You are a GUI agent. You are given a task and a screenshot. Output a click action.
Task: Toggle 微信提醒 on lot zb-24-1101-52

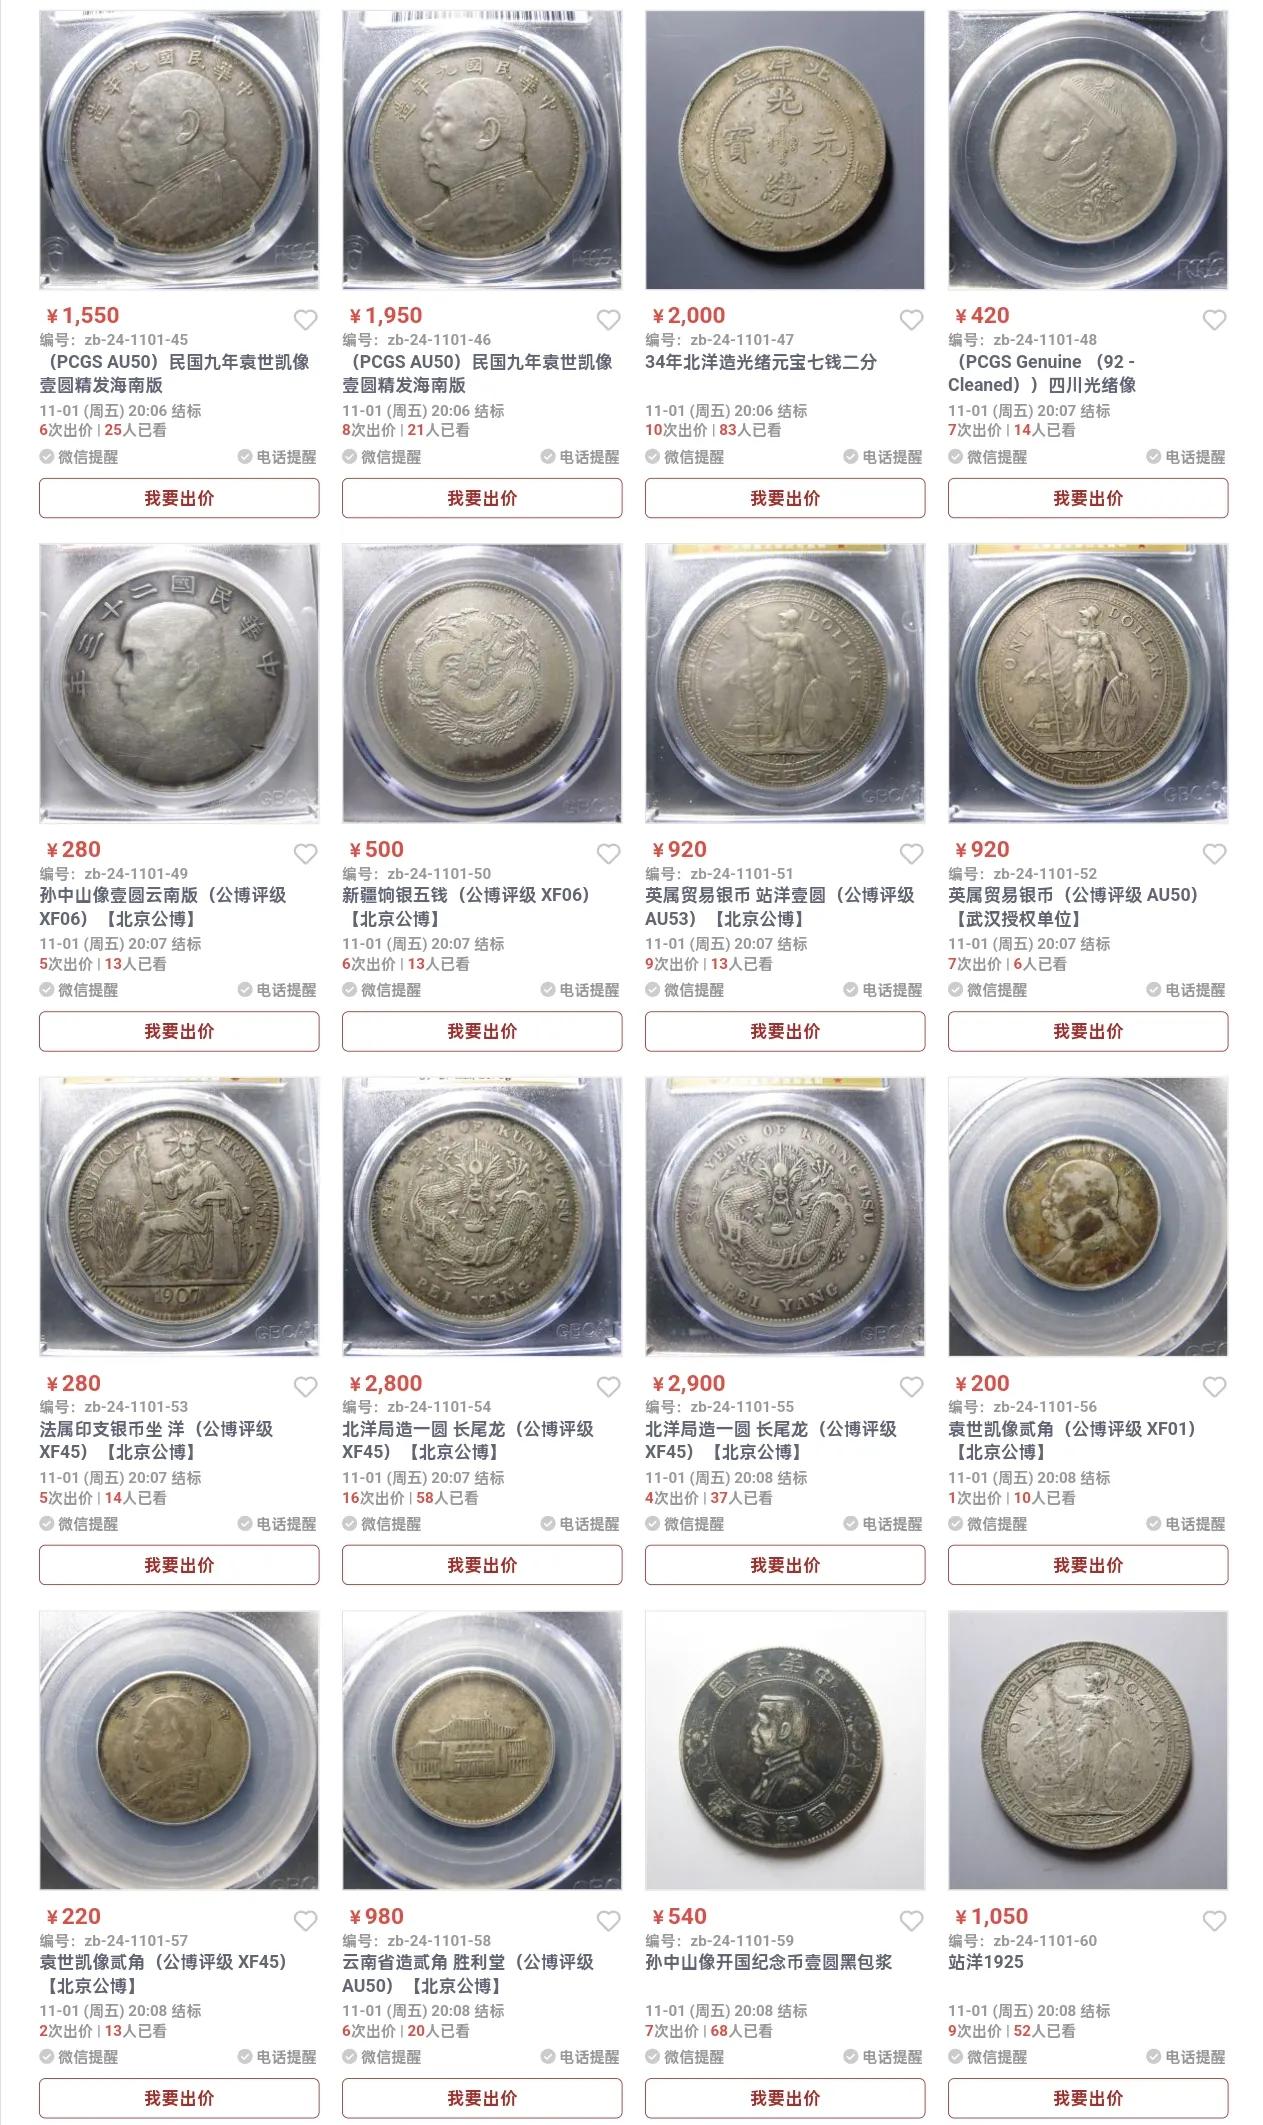988,990
